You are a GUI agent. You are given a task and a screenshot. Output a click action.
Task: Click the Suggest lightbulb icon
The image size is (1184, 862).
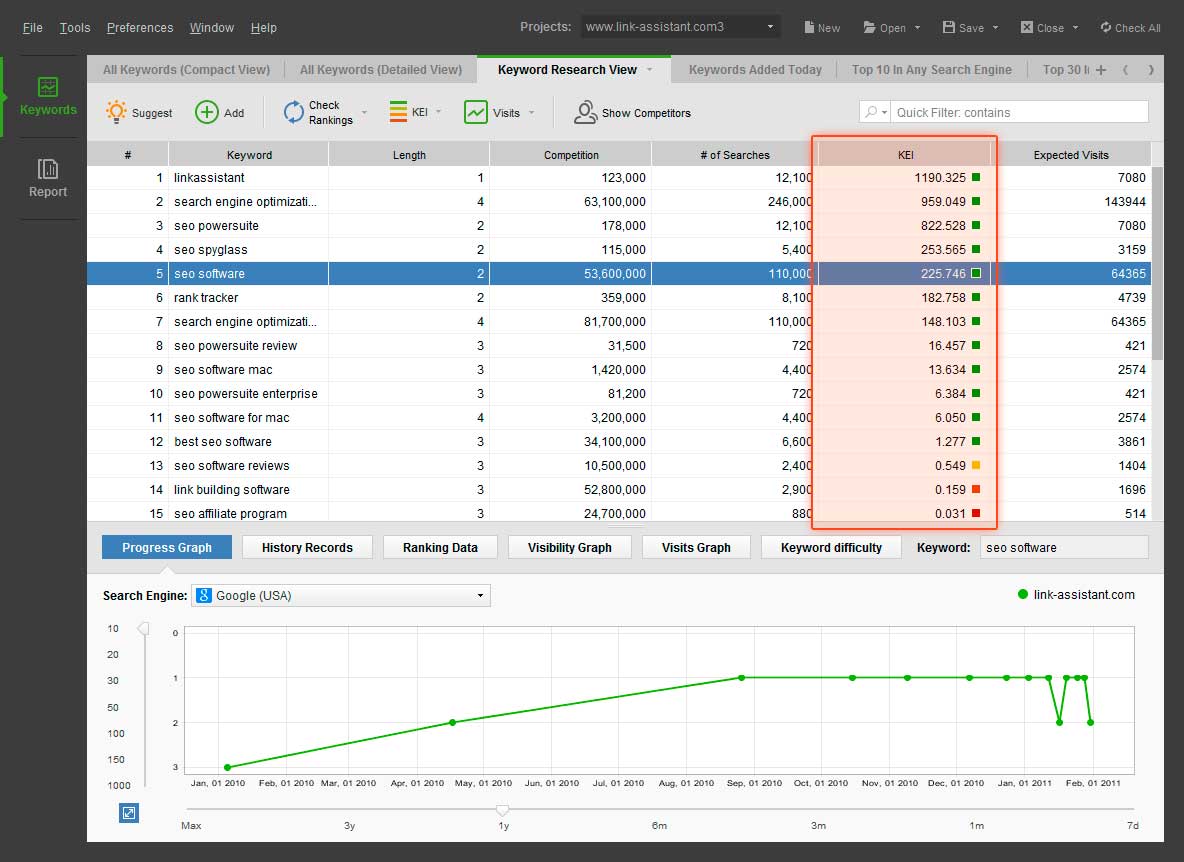pyautogui.click(x=117, y=113)
